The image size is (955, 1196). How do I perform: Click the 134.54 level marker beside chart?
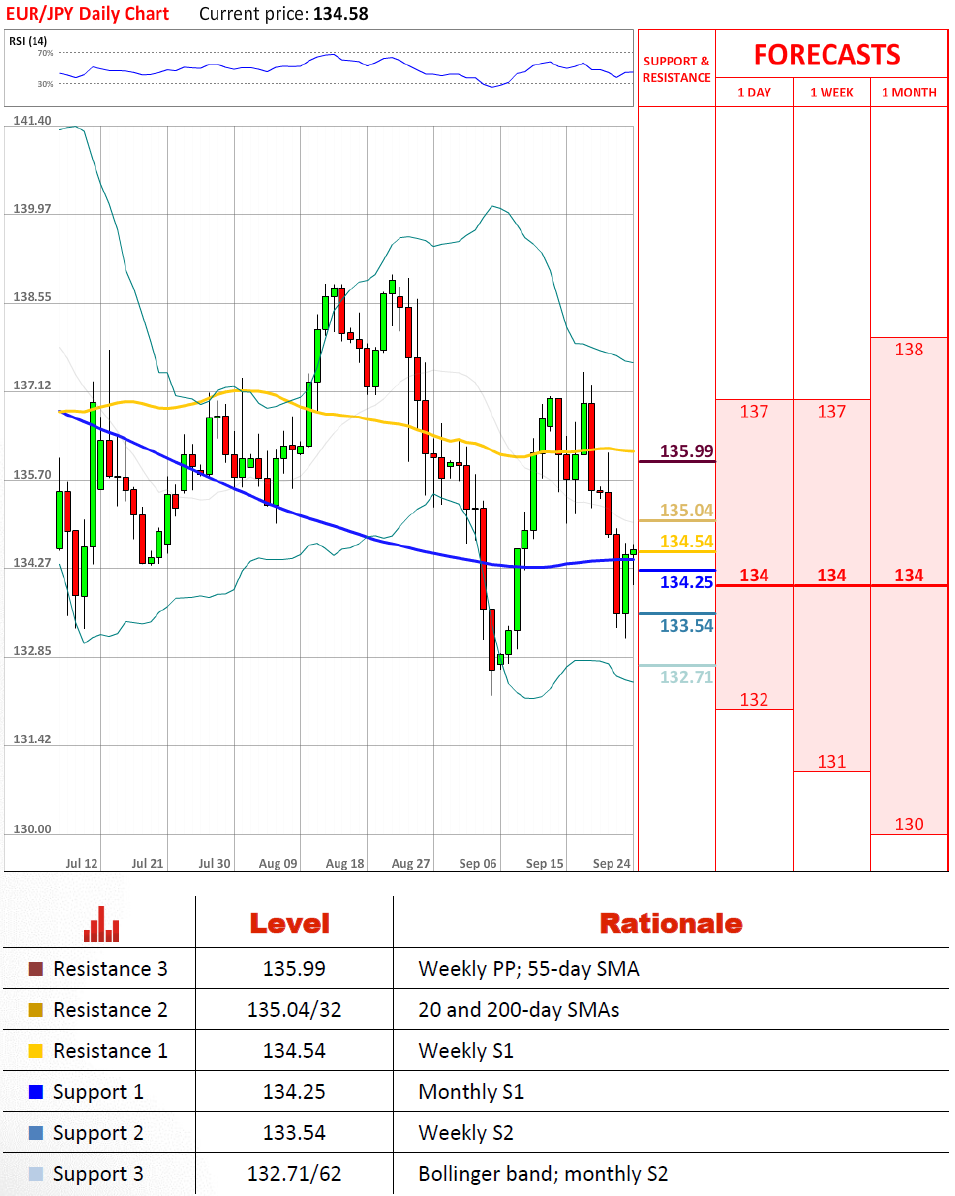pyautogui.click(x=687, y=542)
